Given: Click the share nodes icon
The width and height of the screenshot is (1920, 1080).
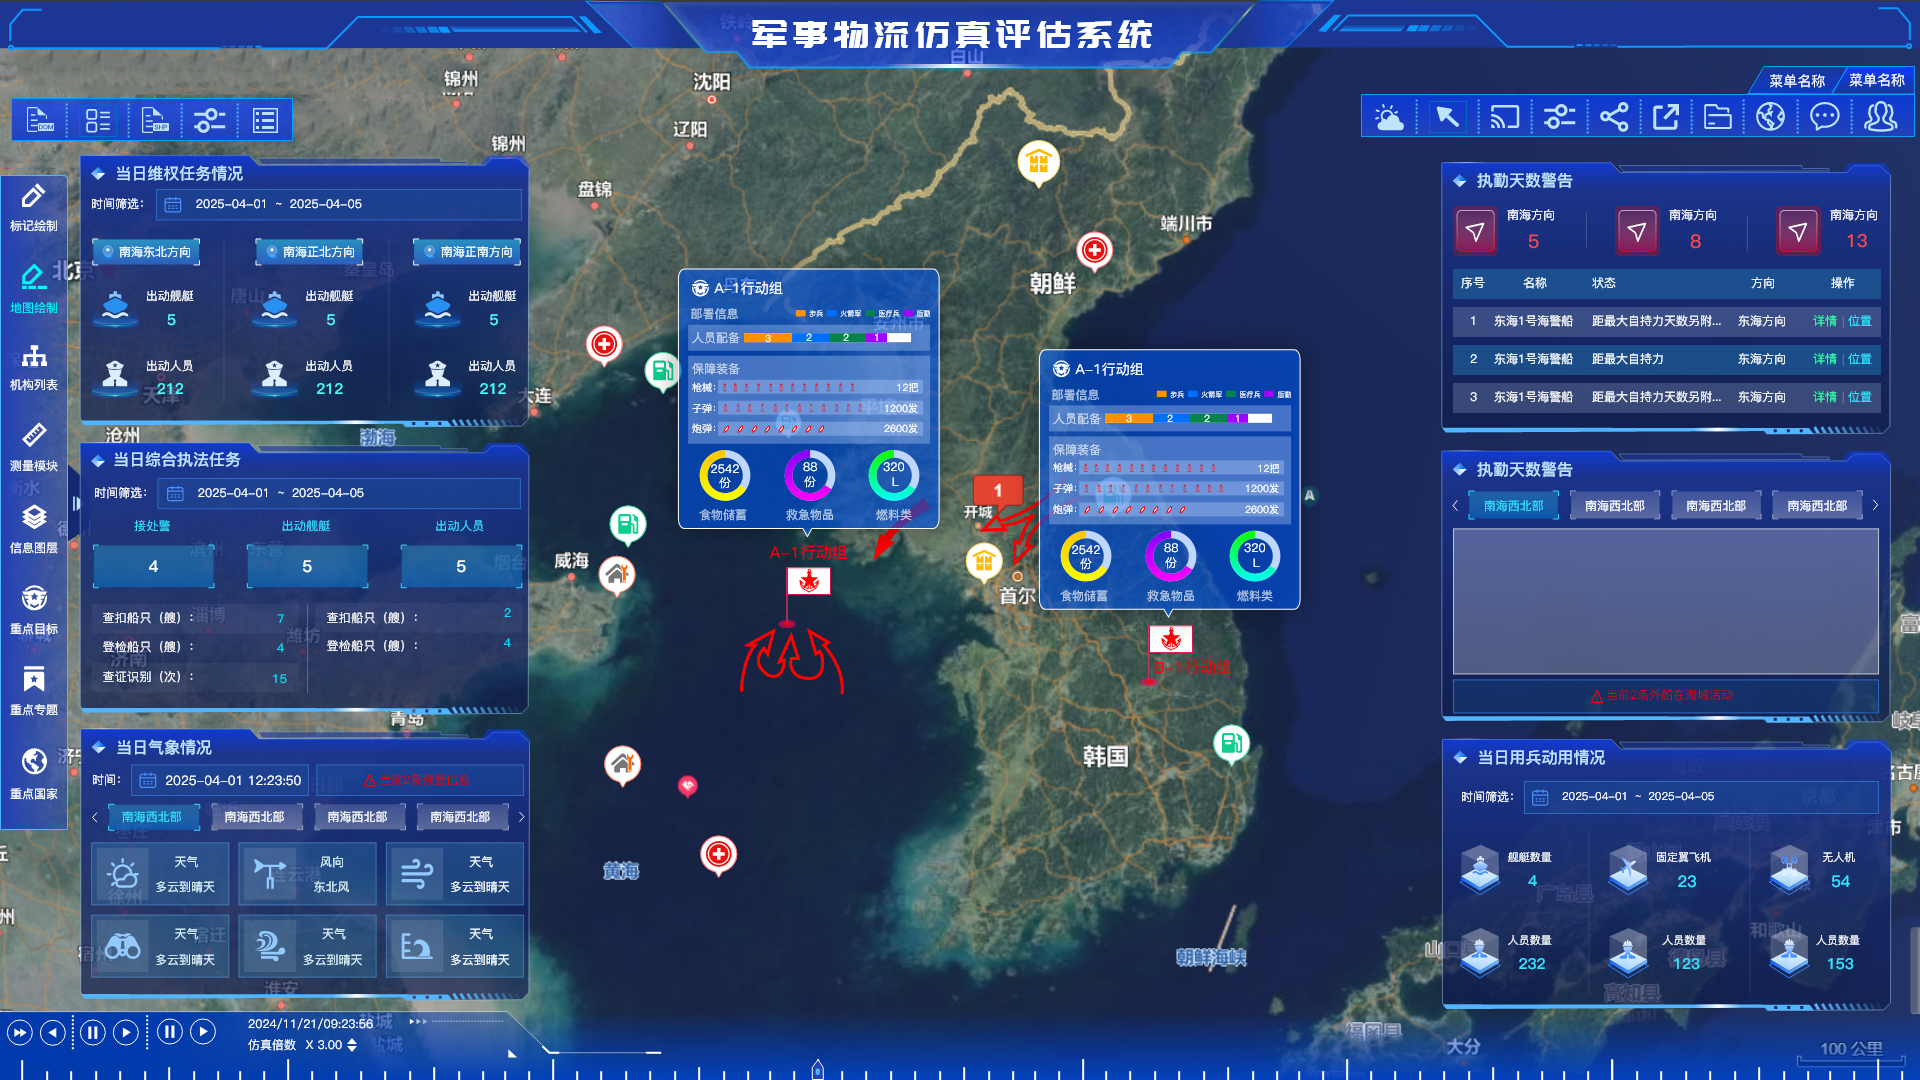Looking at the screenshot, I should click(x=1613, y=118).
